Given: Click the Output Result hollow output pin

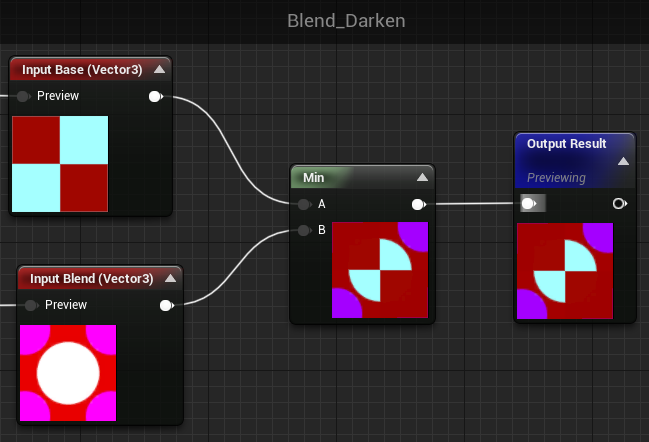Looking at the screenshot, I should pyautogui.click(x=619, y=203).
